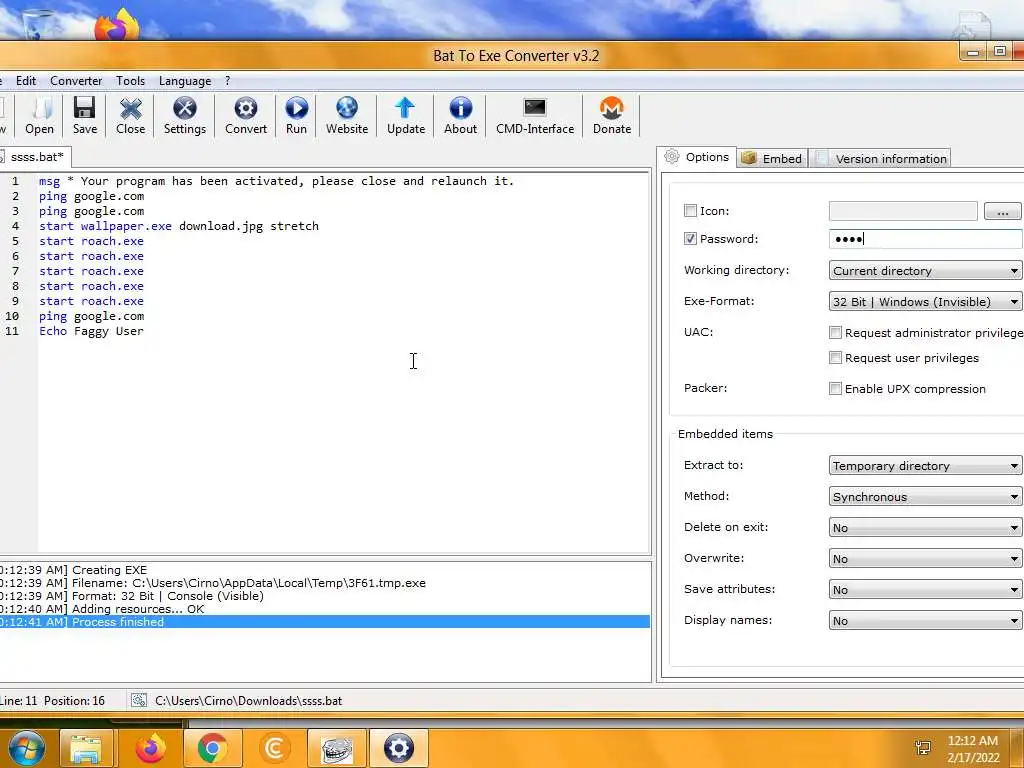1024x768 pixels.
Task: Click the taskbar clock showing 12:12 AM
Action: click(x=973, y=749)
